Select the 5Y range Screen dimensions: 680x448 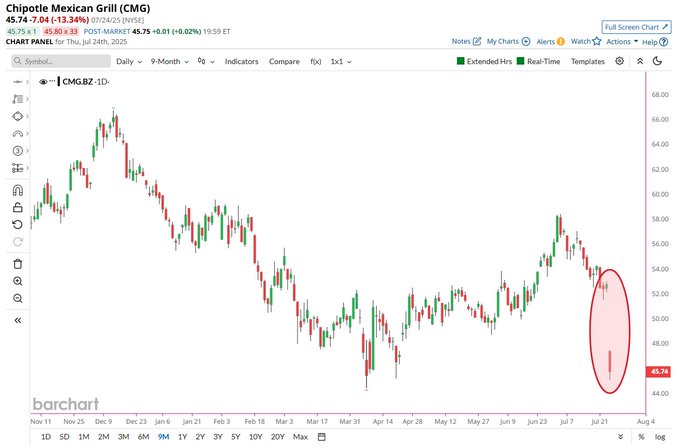pyautogui.click(x=235, y=437)
